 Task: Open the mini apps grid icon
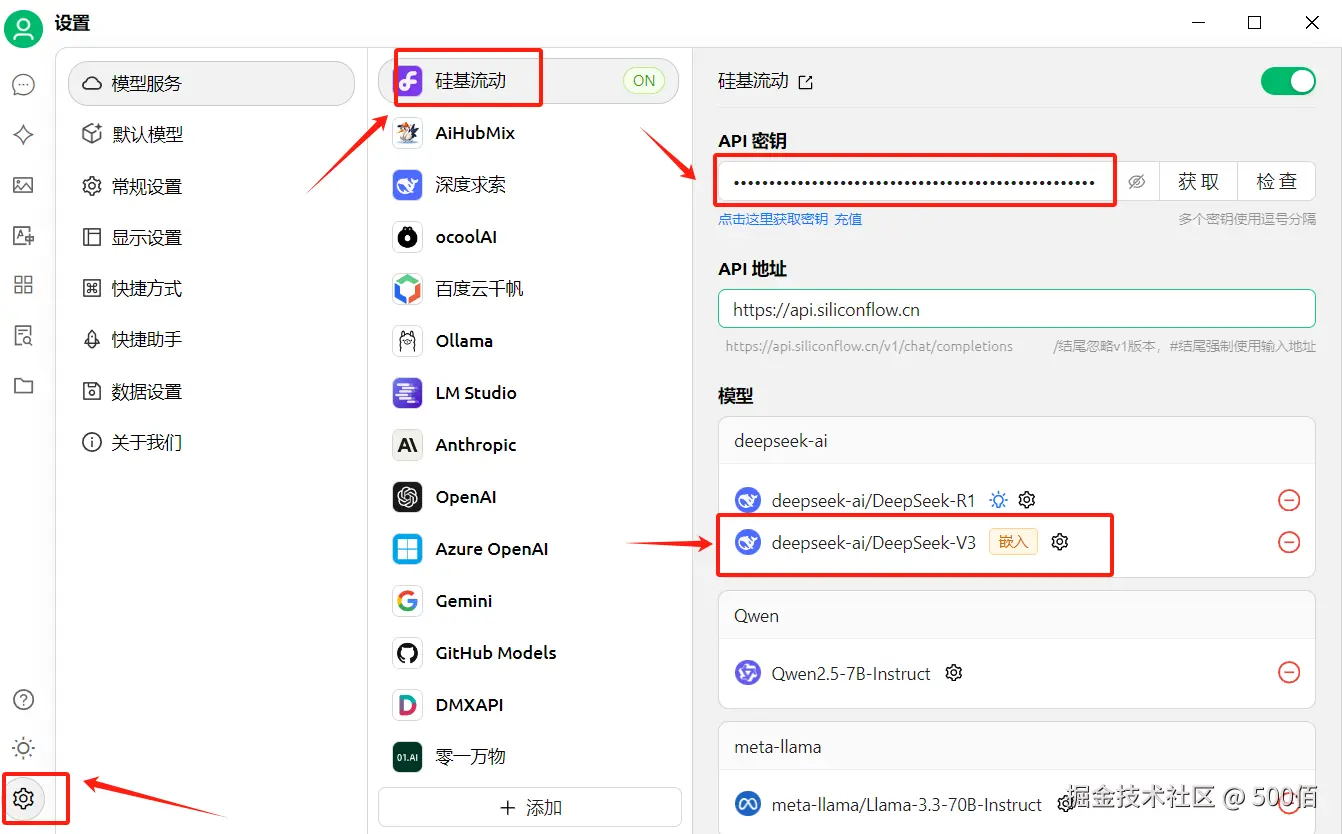pos(23,285)
